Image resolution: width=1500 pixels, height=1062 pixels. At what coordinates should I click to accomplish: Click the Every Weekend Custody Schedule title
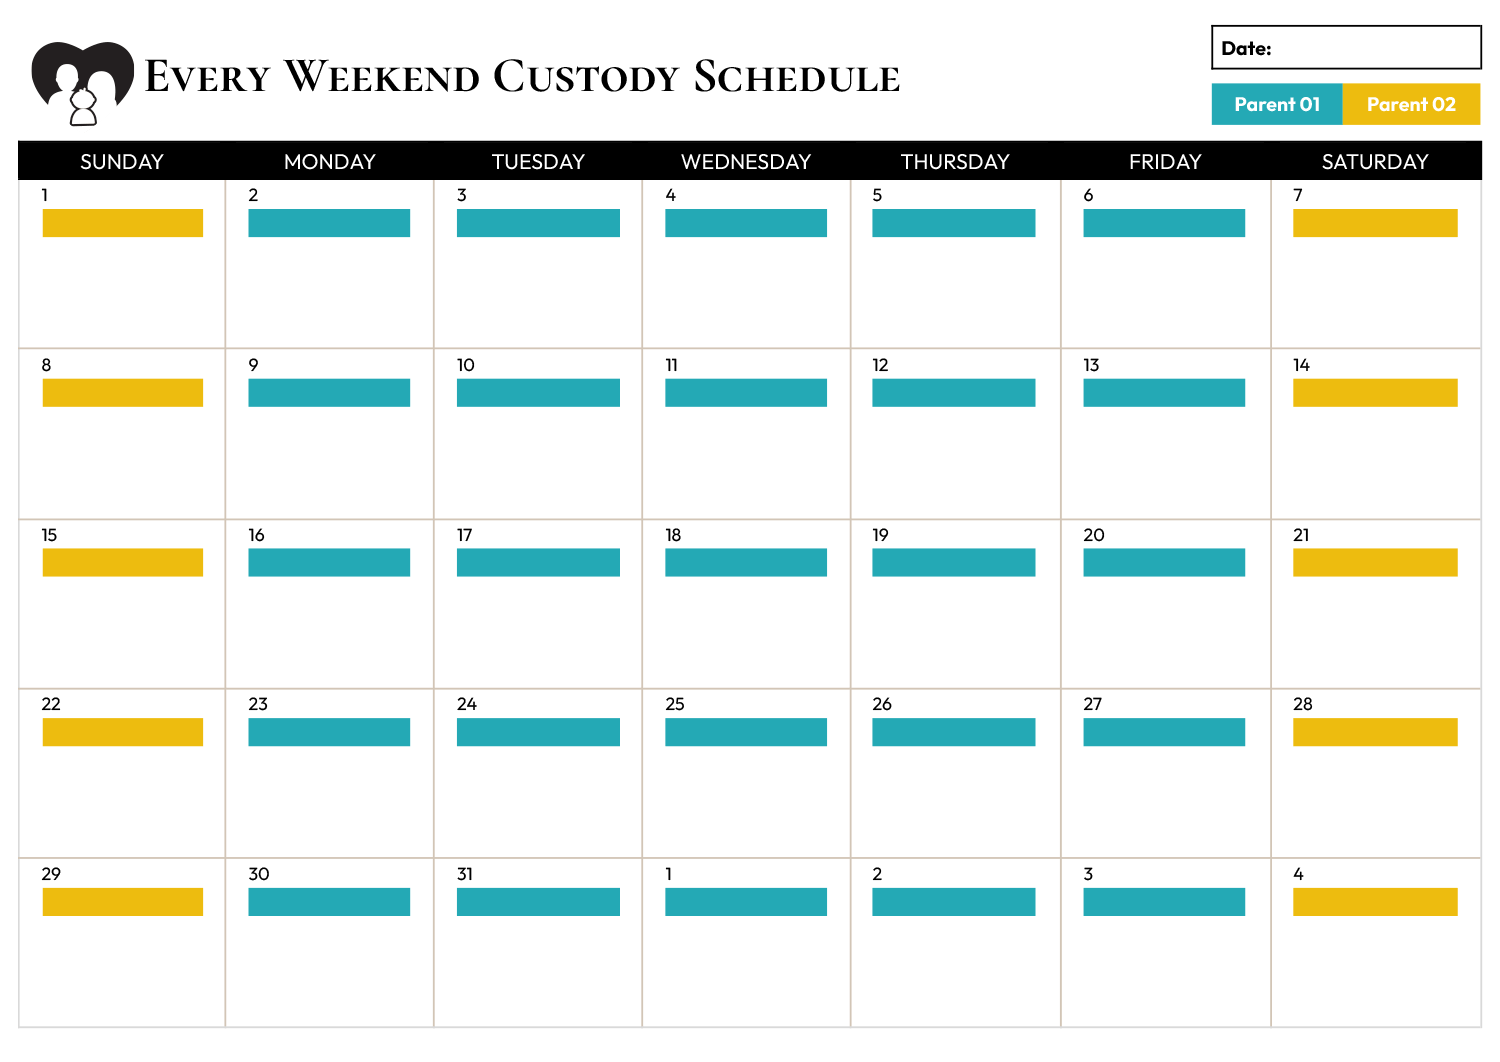click(x=522, y=77)
